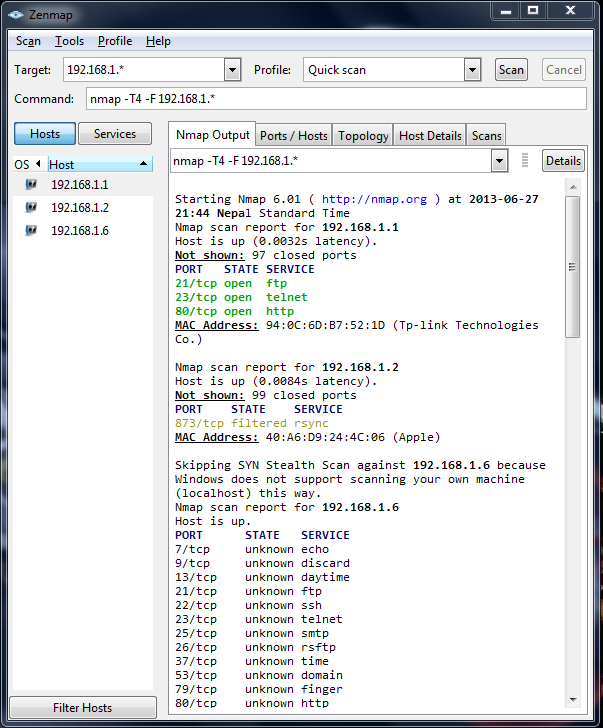This screenshot has width=603, height=728.
Task: Click 'Nepal Standard Time' text in output
Action: point(283,213)
